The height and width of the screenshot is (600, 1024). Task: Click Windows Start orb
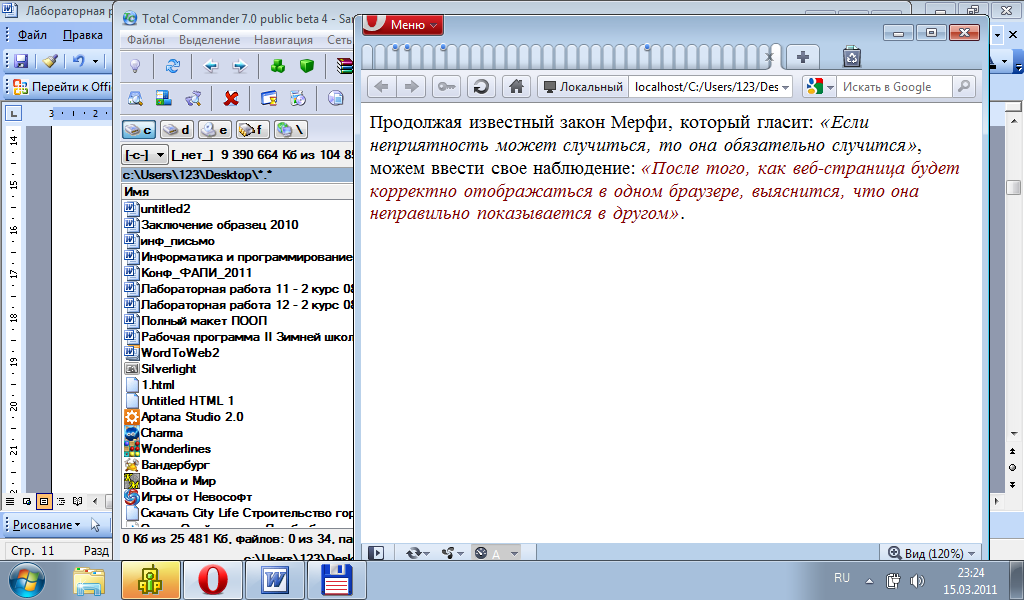click(x=27, y=580)
